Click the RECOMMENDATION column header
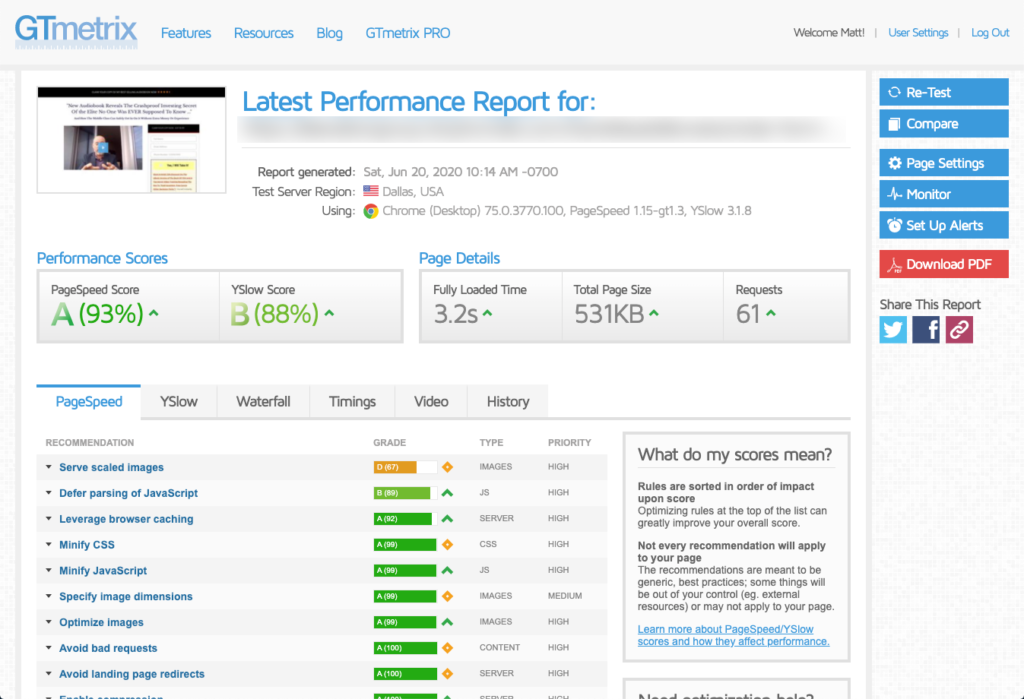 (89, 442)
